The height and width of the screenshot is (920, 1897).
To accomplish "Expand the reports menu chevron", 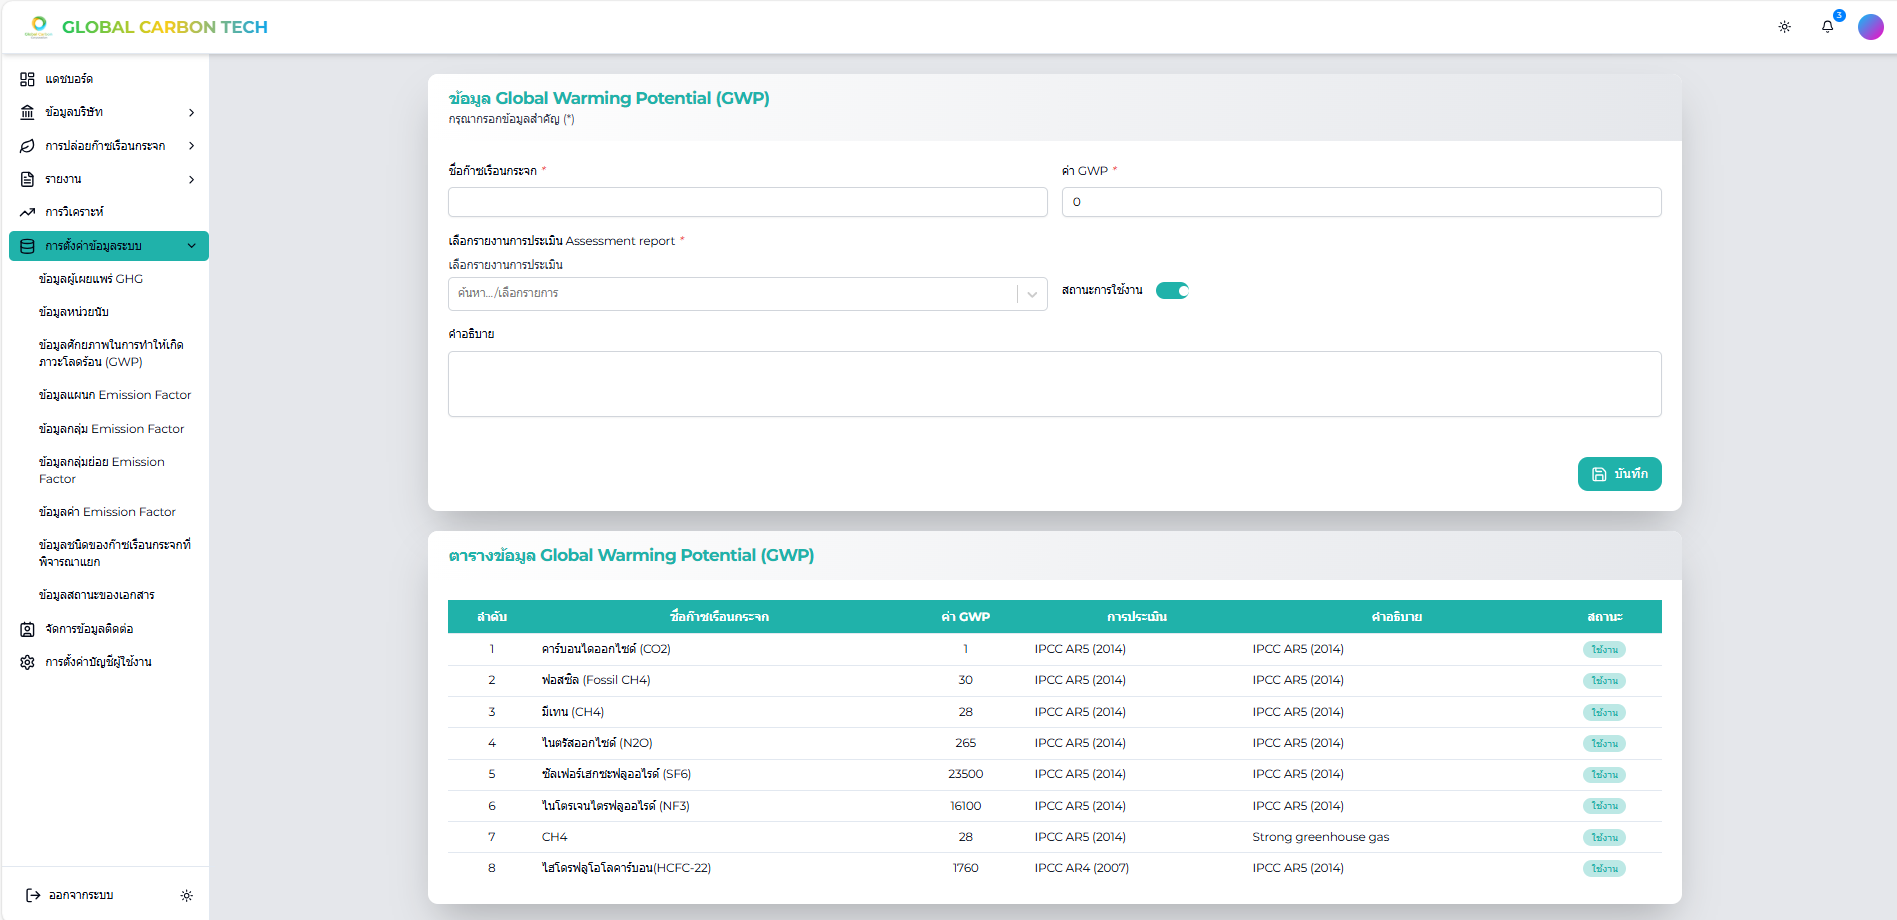I will (x=191, y=180).
